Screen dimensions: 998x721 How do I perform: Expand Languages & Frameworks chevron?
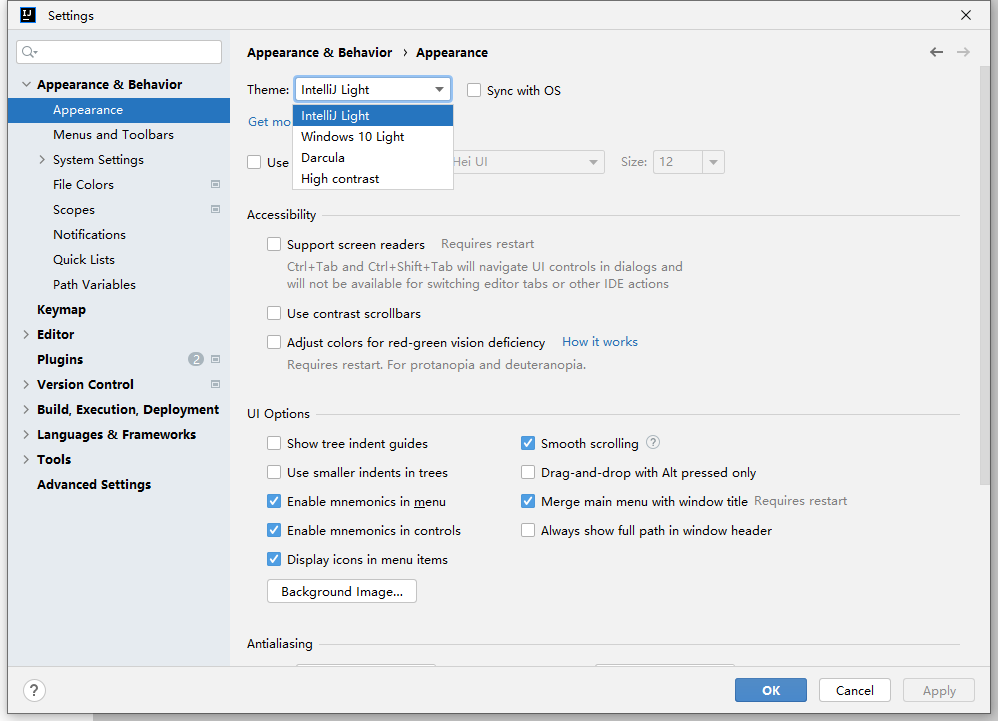pyautogui.click(x=26, y=435)
